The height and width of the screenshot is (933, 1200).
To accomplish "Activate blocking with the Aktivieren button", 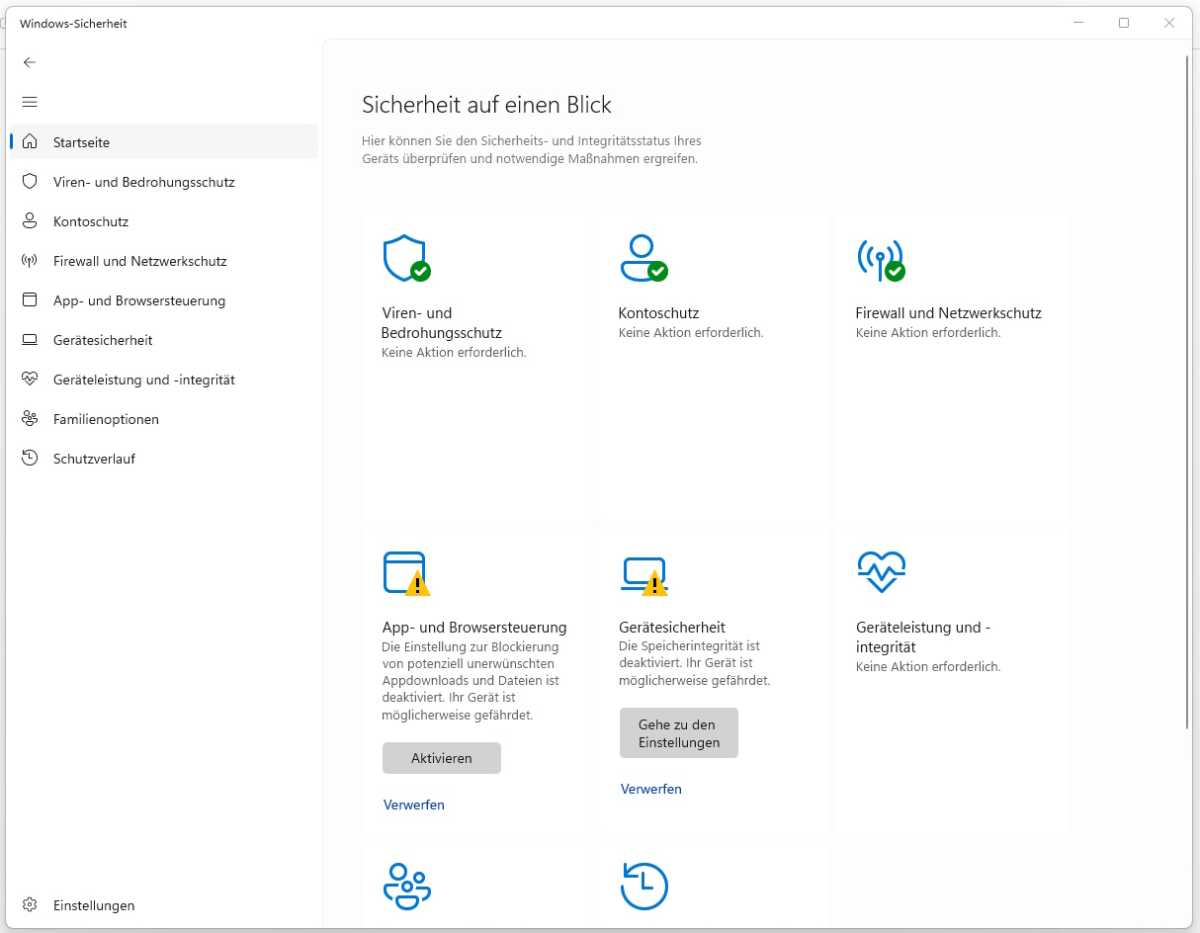I will [441, 757].
